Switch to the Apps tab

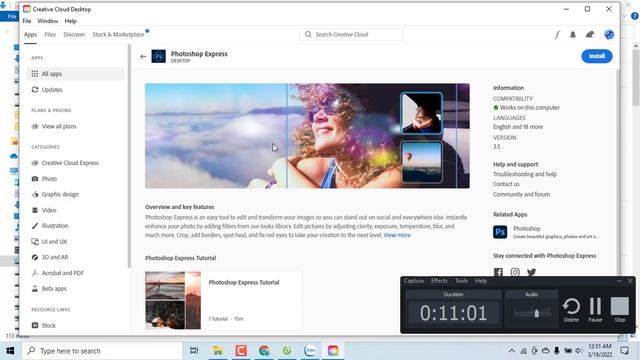[x=30, y=35]
